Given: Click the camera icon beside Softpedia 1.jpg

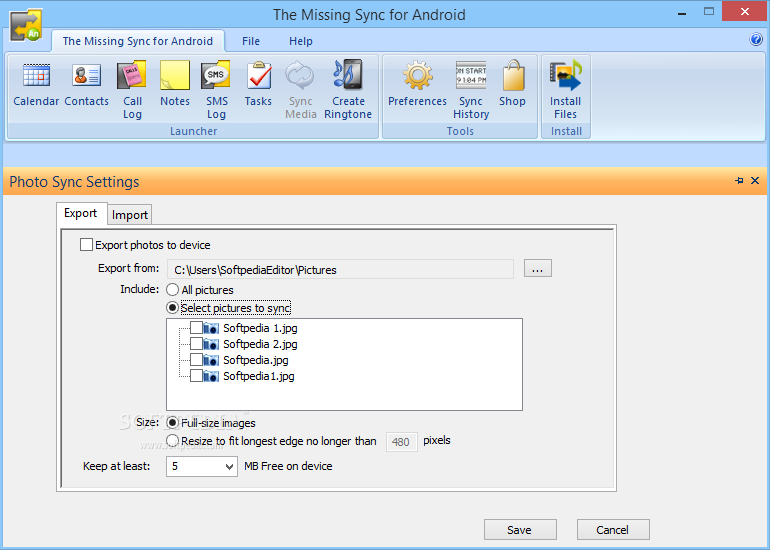Looking at the screenshot, I should coord(211,328).
